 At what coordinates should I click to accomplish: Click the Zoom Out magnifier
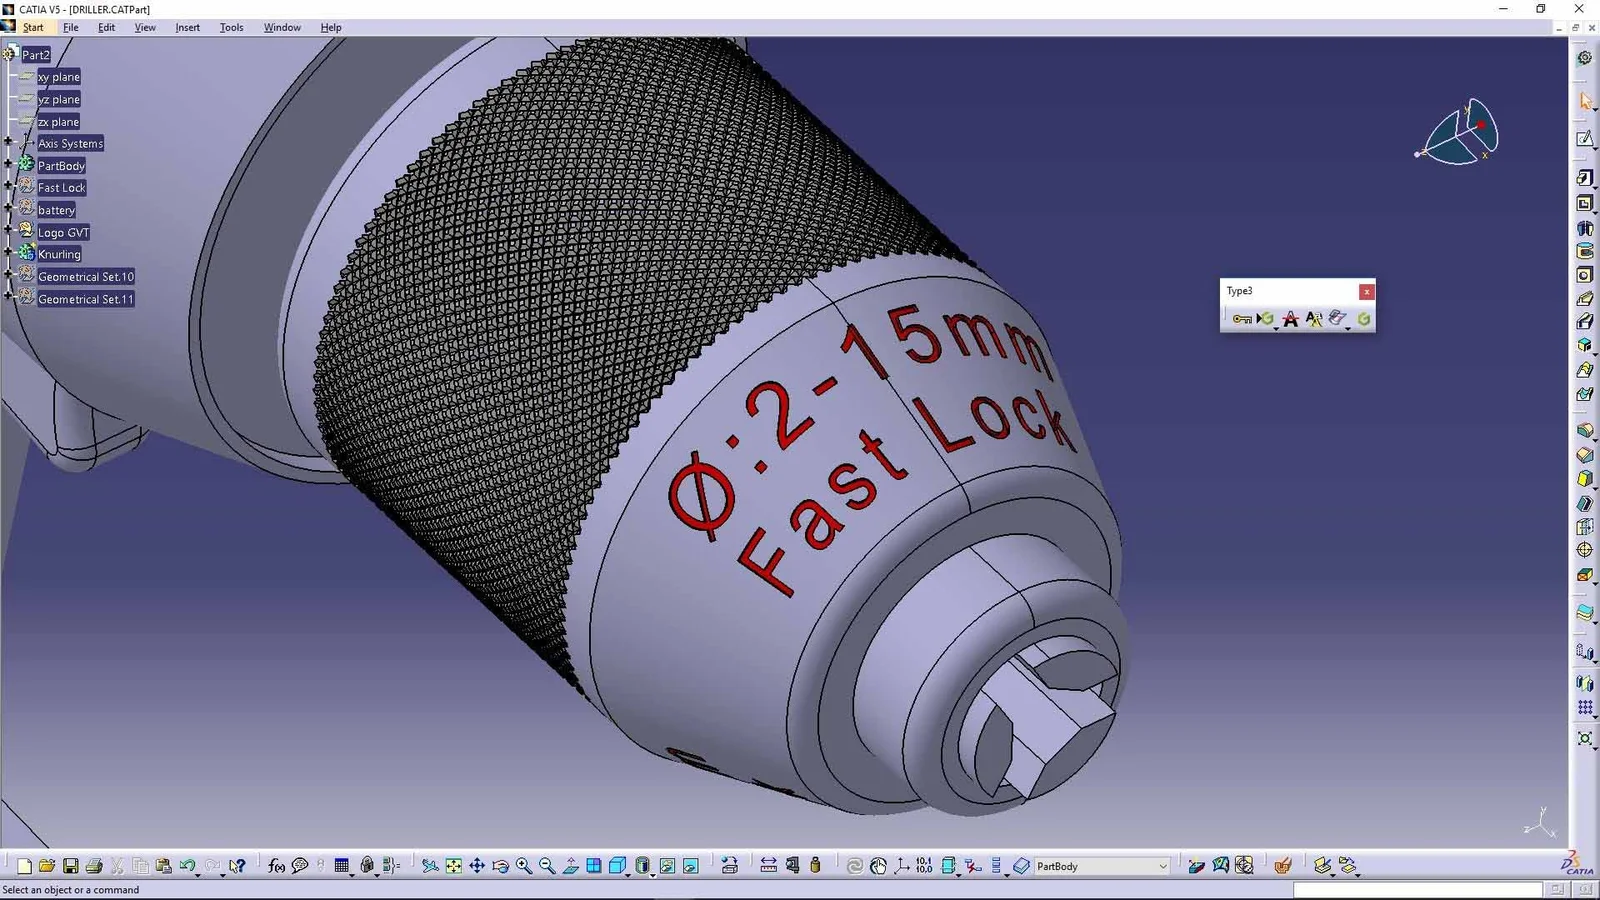[x=547, y=866]
